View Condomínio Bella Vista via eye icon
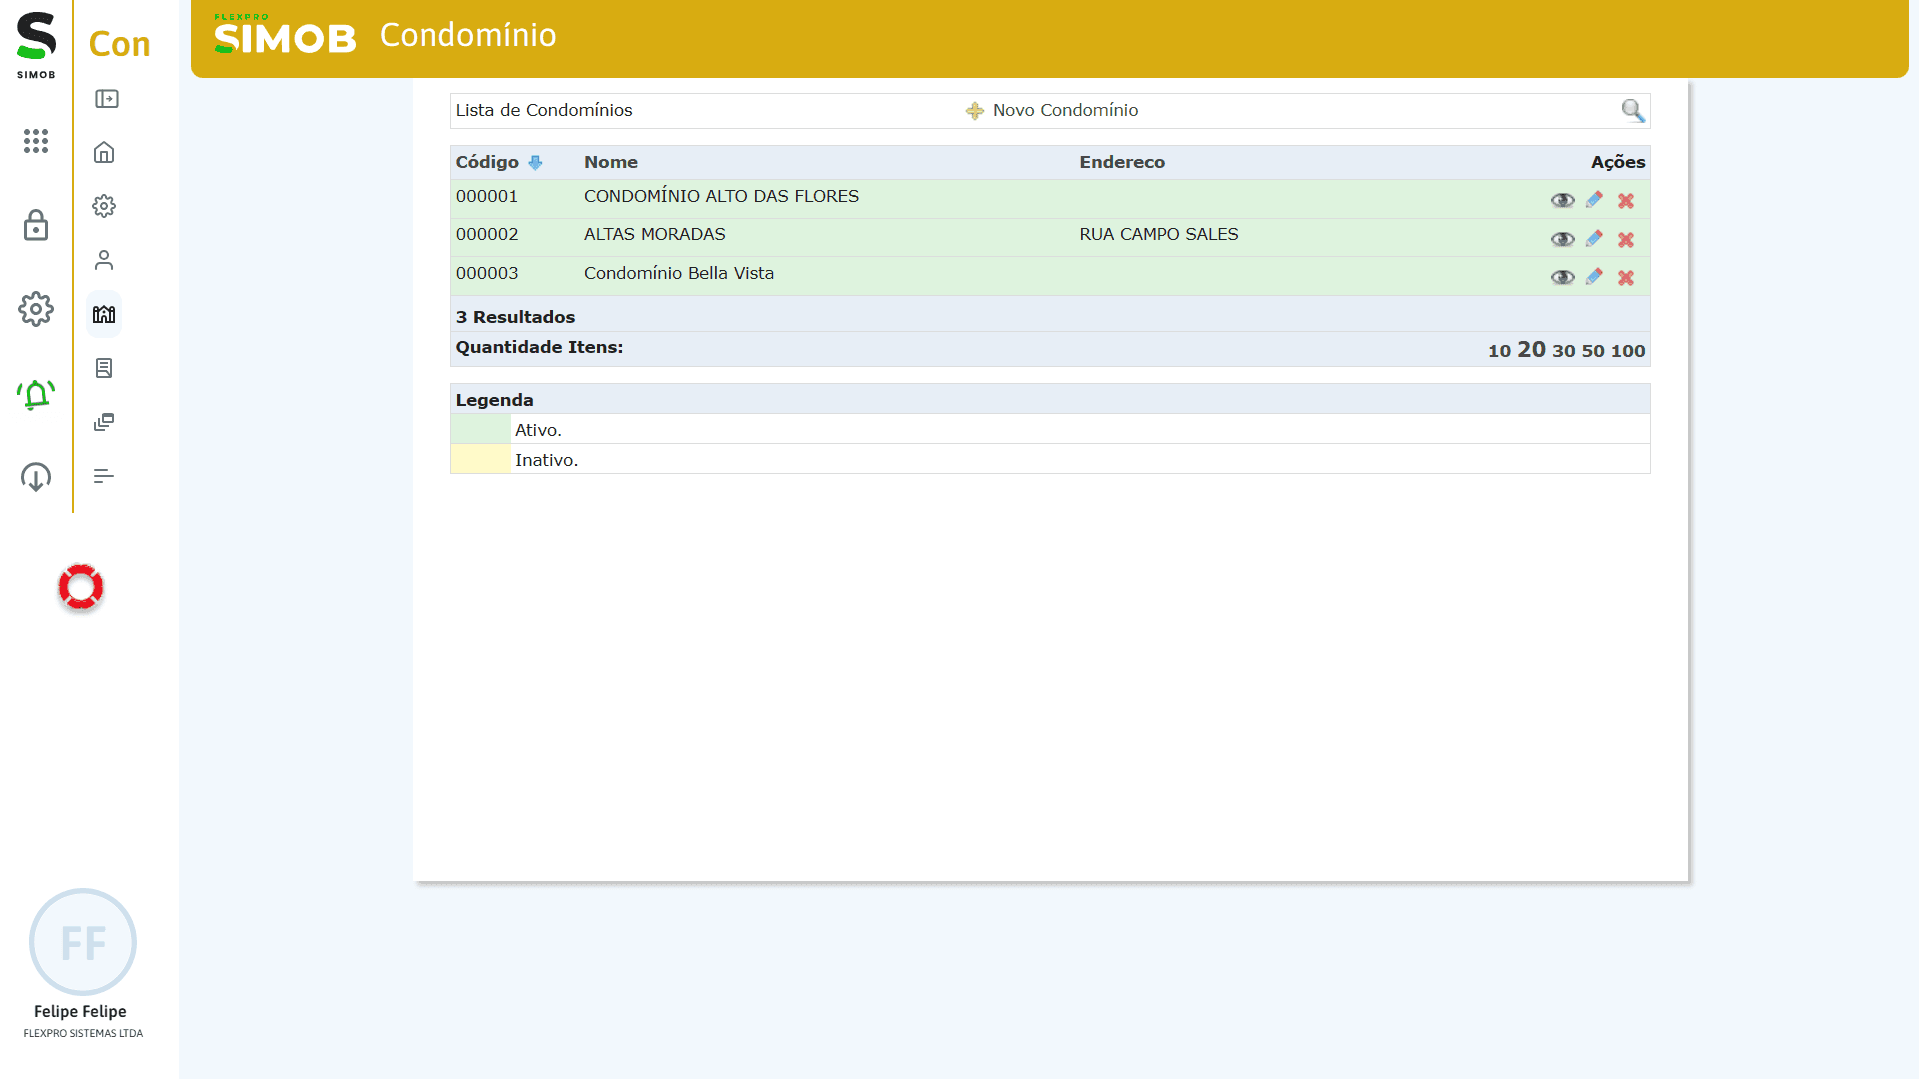Image resolution: width=1919 pixels, height=1079 pixels. click(x=1562, y=278)
